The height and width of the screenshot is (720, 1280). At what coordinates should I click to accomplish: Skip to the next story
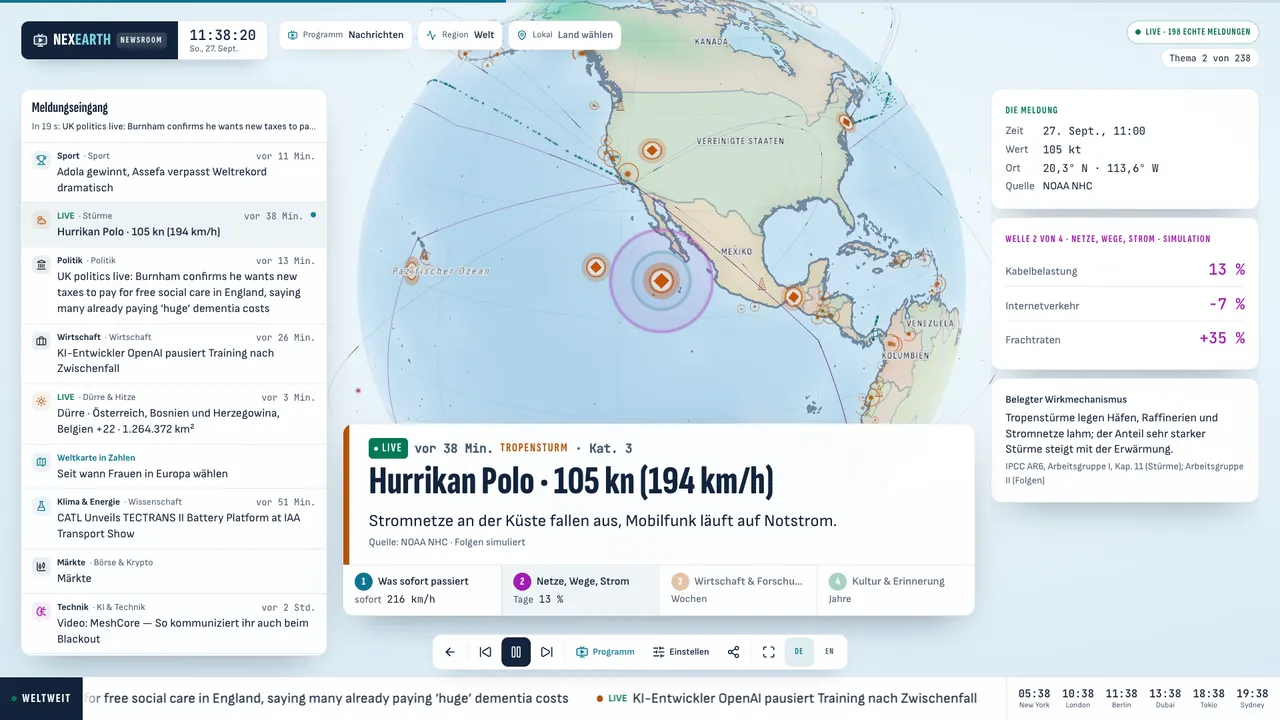point(547,652)
